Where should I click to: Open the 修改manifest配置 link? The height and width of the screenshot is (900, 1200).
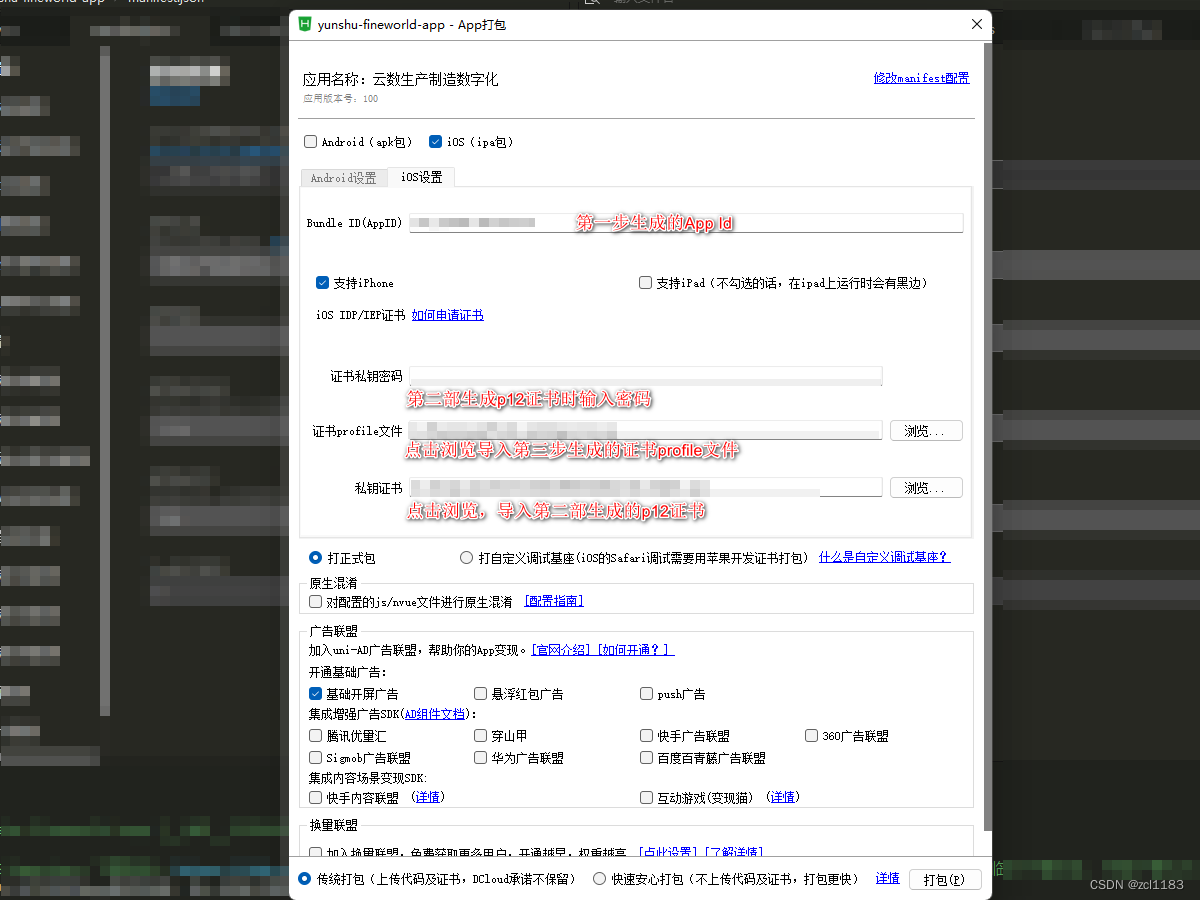[x=920, y=78]
